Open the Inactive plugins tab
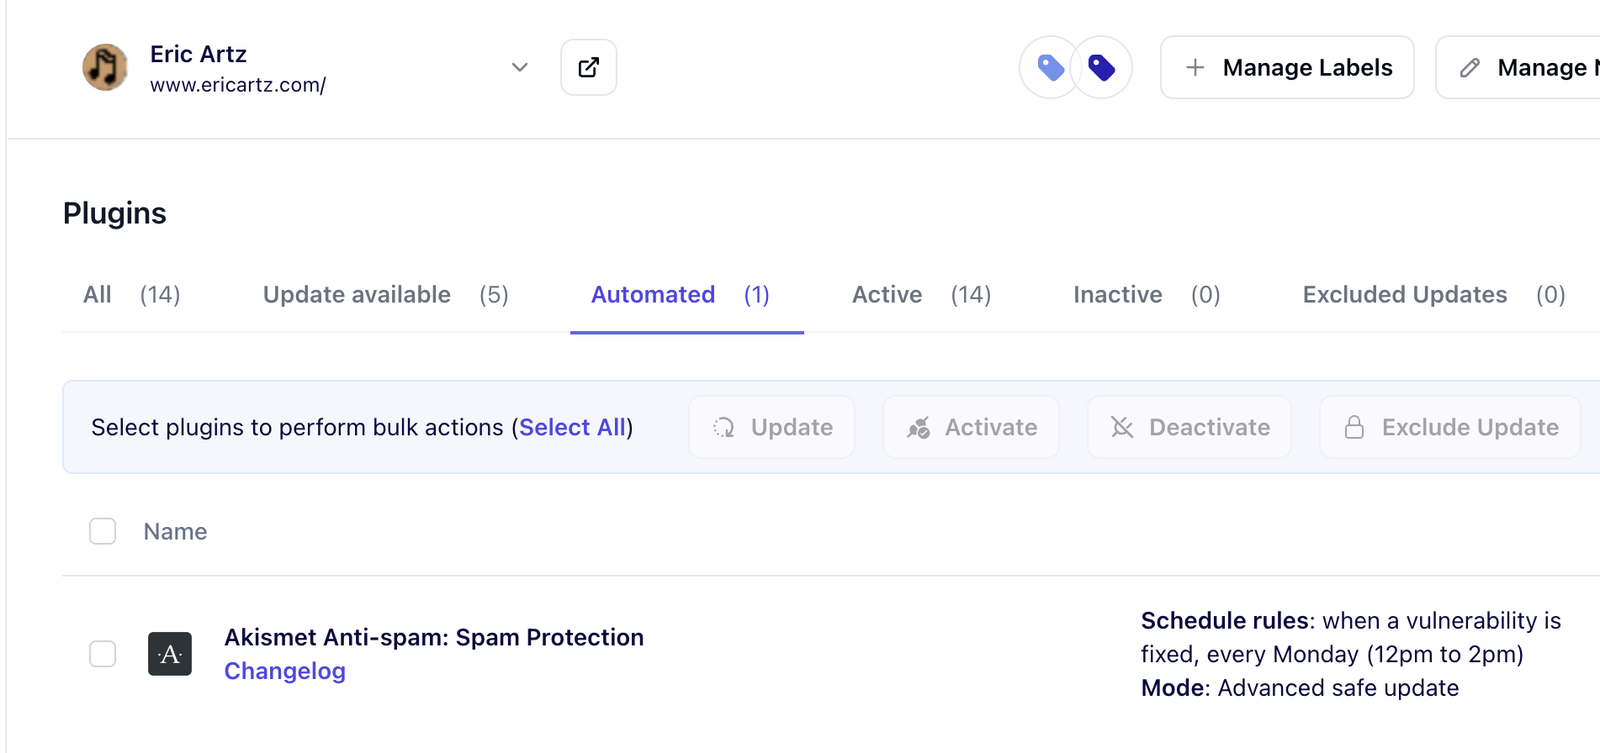Screen dimensions: 1600x753 [x=1147, y=295]
